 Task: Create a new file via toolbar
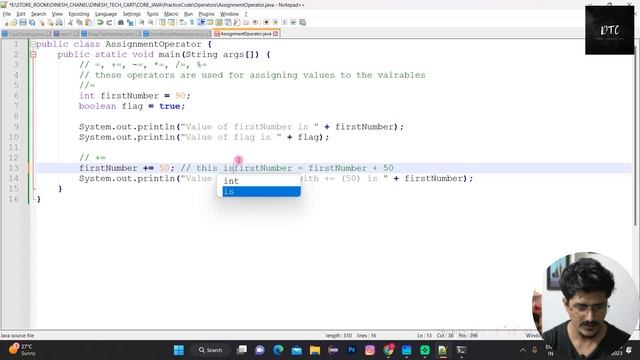(6, 22)
